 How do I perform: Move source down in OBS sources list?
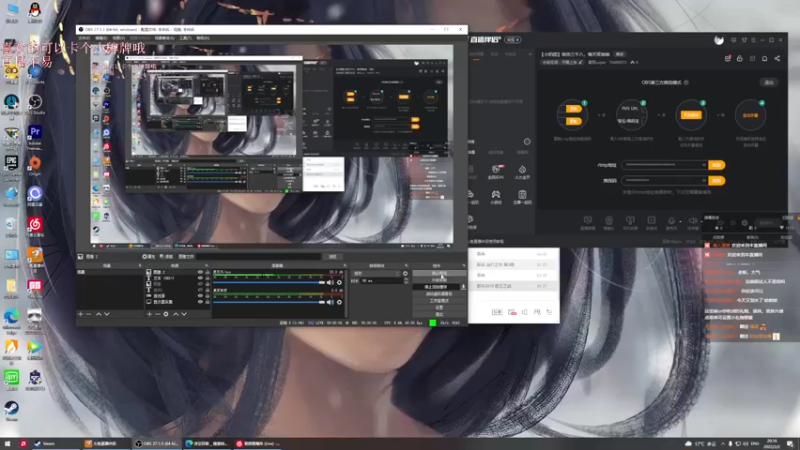coord(184,314)
